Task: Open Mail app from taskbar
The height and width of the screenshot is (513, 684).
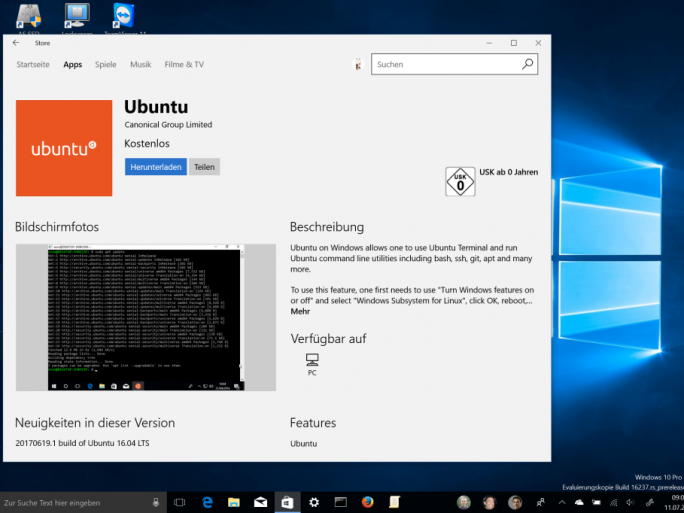Action: [x=260, y=503]
